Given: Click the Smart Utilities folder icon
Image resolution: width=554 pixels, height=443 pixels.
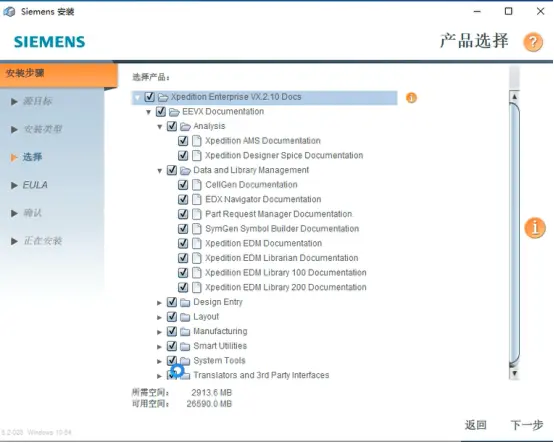Looking at the screenshot, I should (185, 347).
